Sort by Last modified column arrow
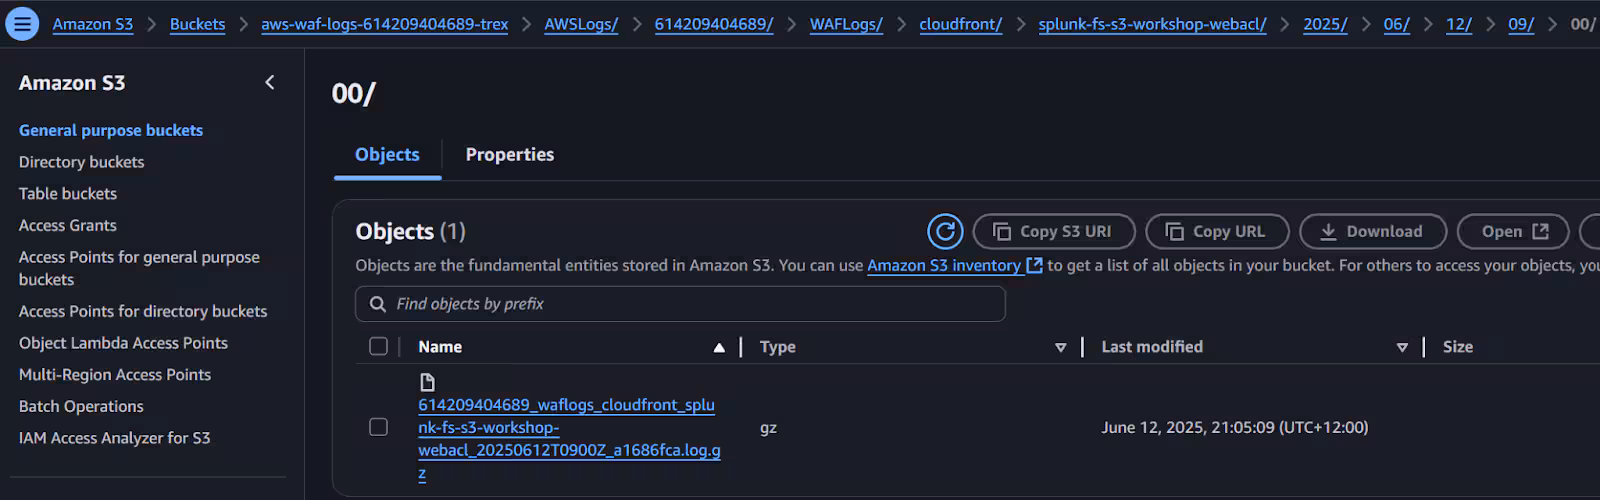Screen dimensions: 1600x500 coord(1402,347)
